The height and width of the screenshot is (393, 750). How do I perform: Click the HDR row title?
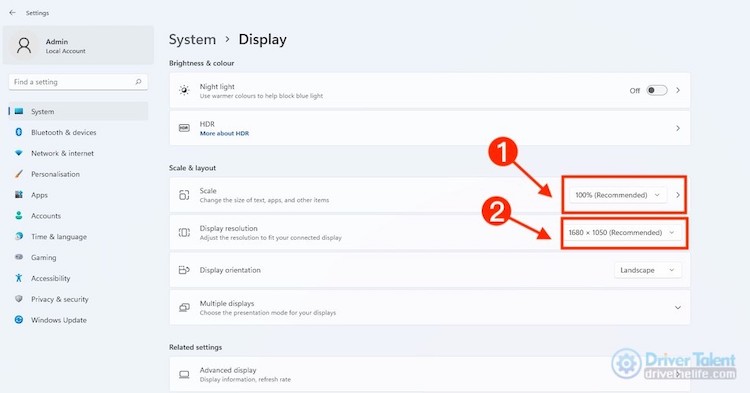[x=207, y=124]
